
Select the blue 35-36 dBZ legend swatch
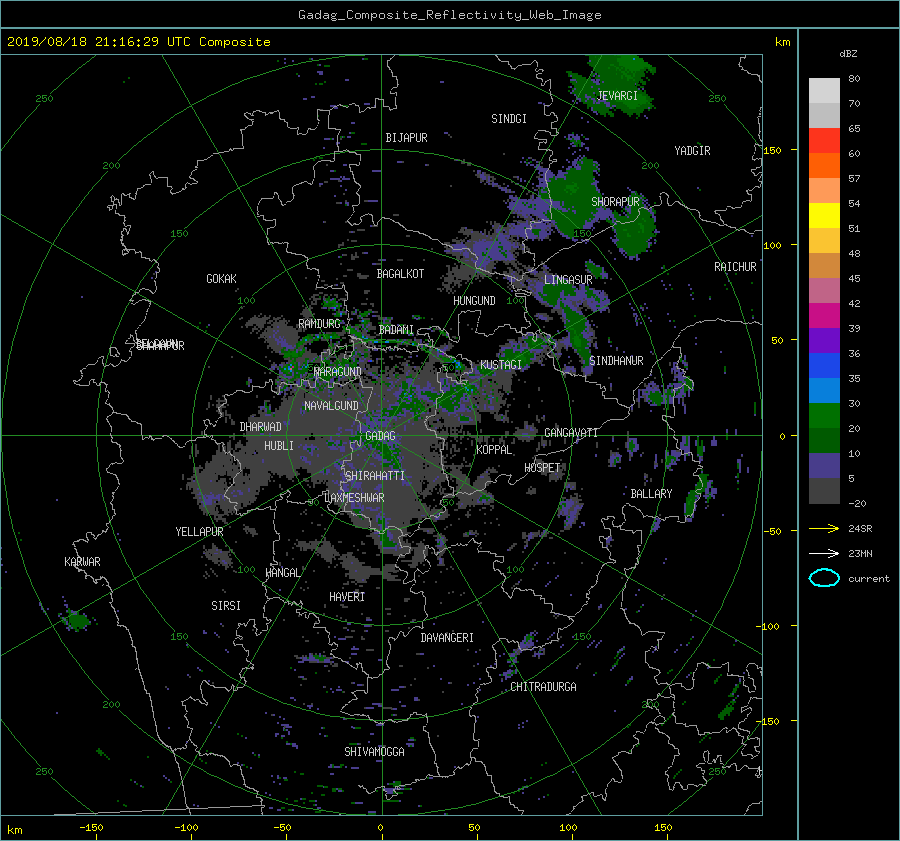(x=824, y=365)
